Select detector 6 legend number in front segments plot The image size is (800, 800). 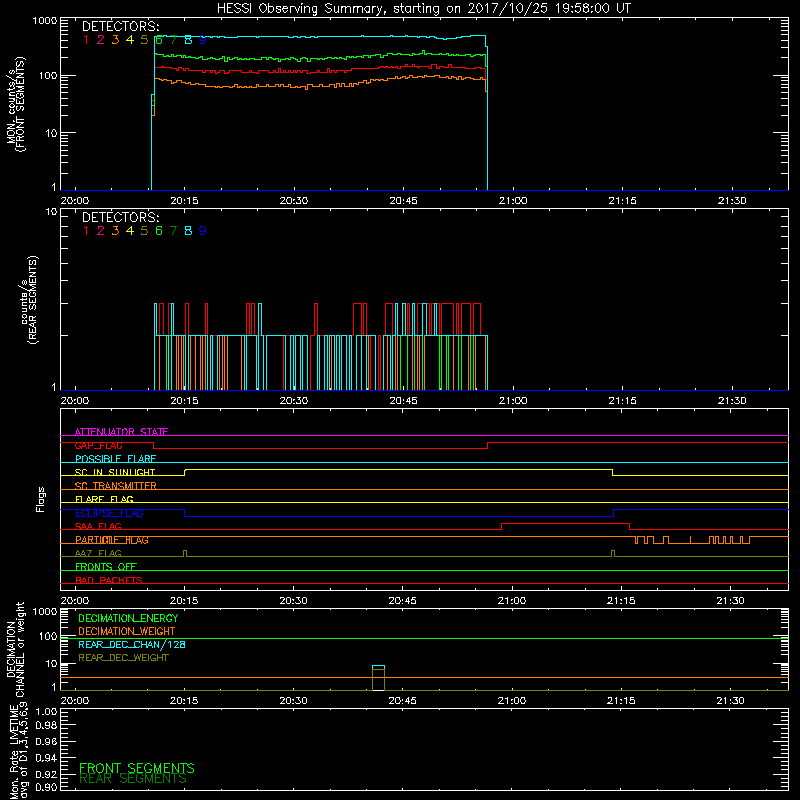(x=159, y=40)
